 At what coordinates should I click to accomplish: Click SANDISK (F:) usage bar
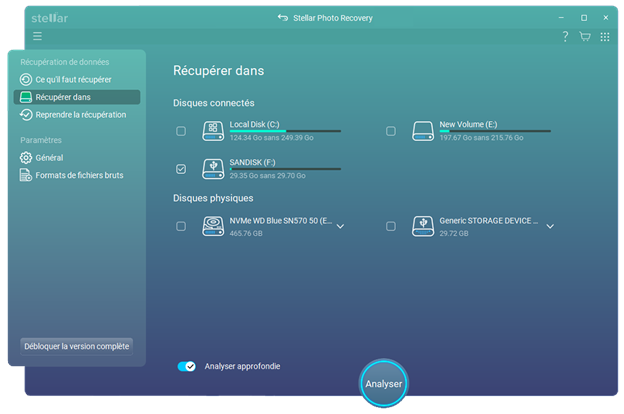[285, 169]
